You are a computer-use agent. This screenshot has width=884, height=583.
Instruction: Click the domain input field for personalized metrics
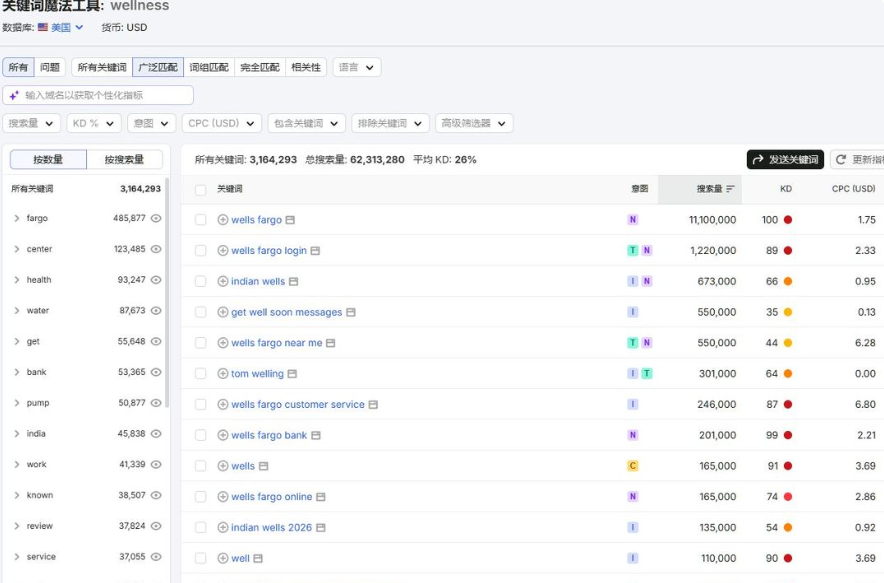tap(98, 95)
